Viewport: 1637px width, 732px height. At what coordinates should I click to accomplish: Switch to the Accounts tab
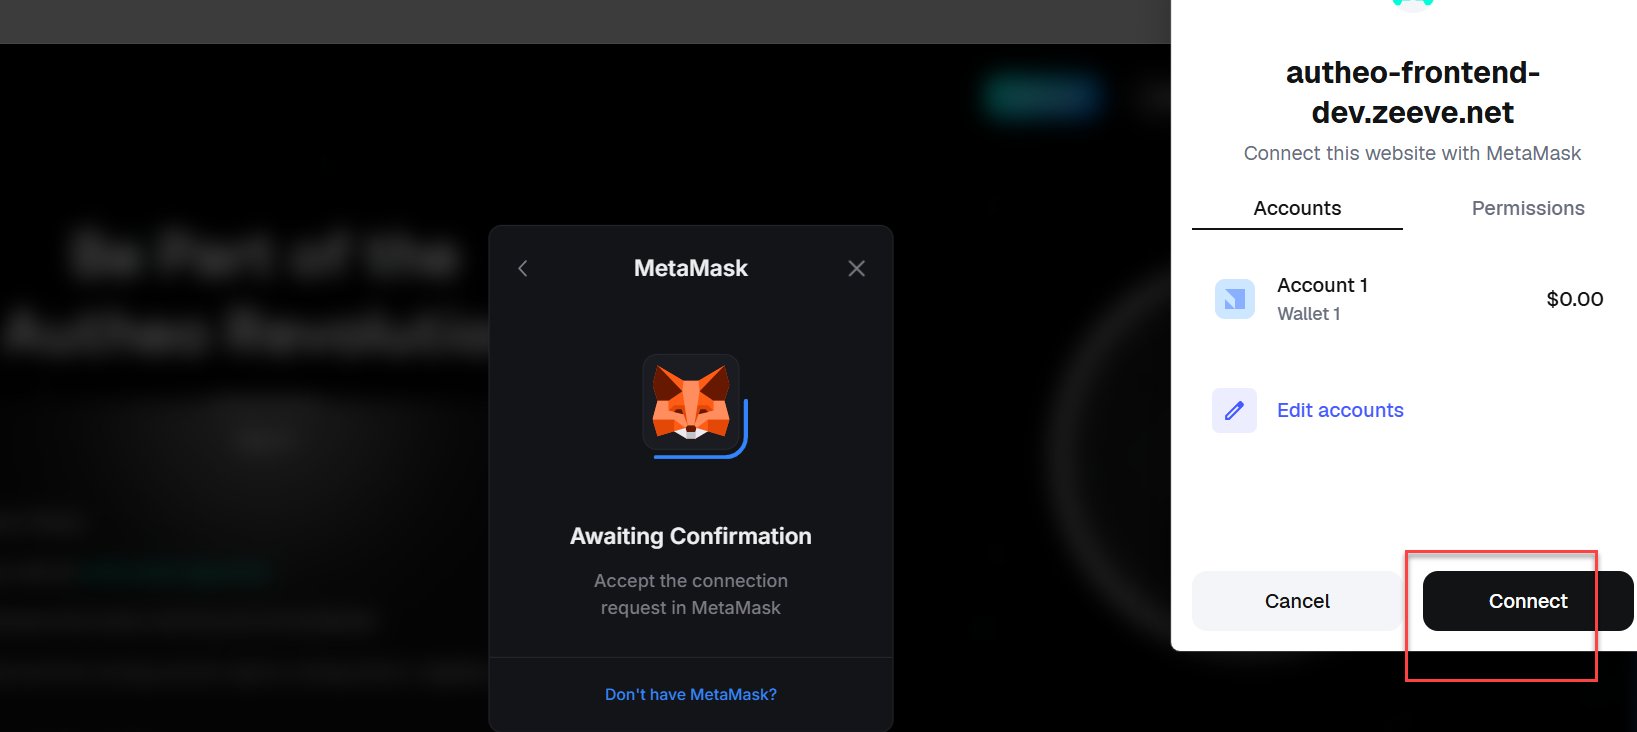point(1297,208)
